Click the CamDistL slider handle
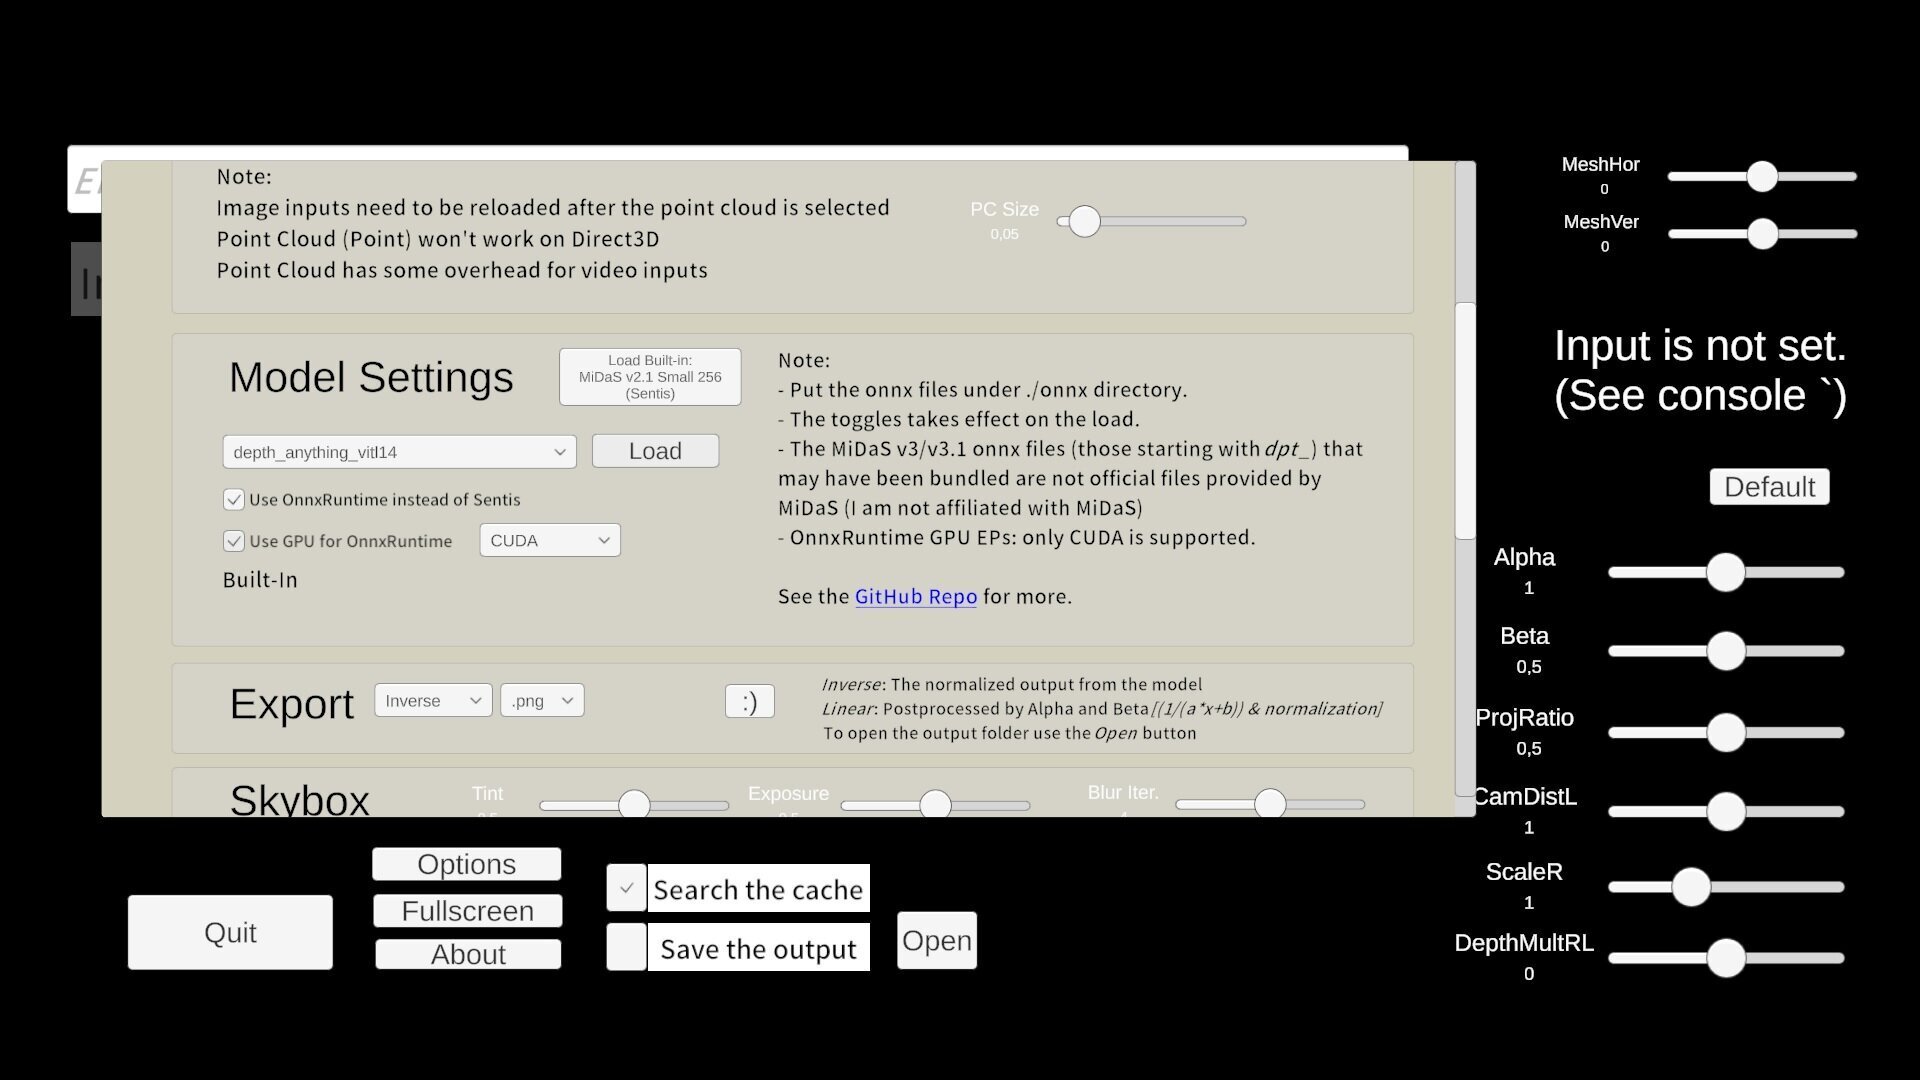Screen dimensions: 1920x1080 [x=1726, y=811]
